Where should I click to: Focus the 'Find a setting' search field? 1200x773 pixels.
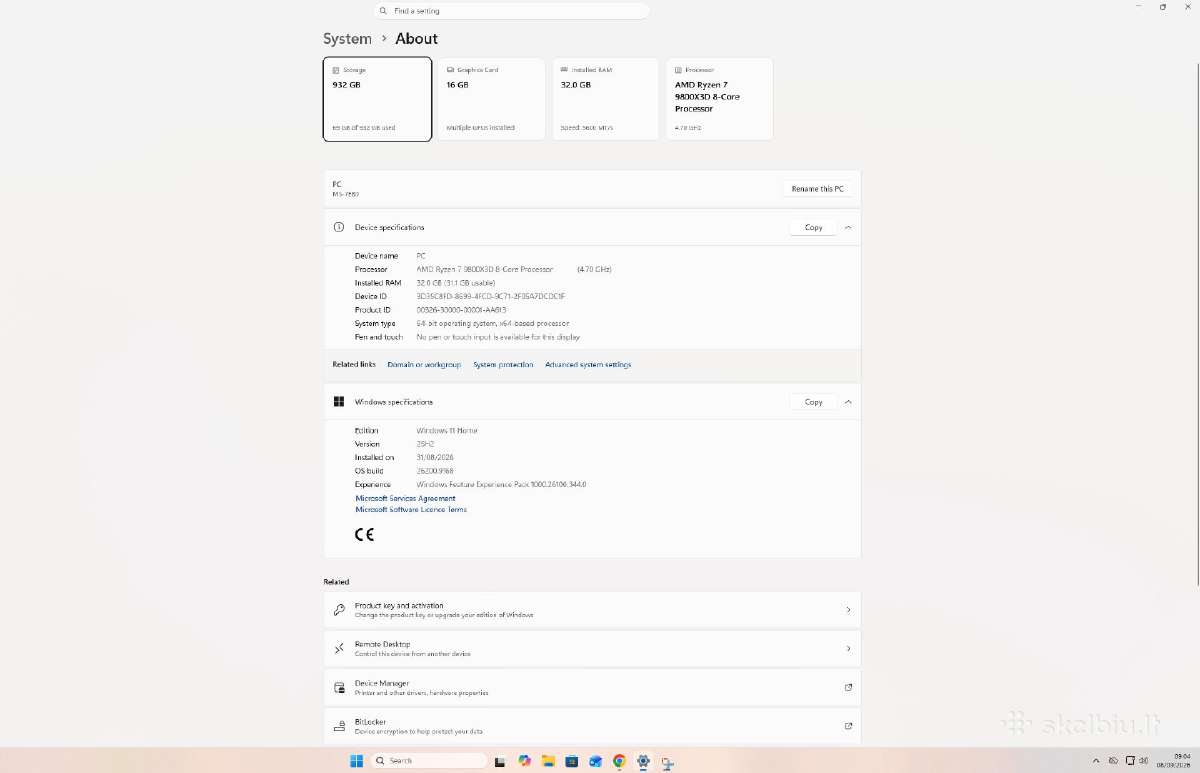coord(512,10)
